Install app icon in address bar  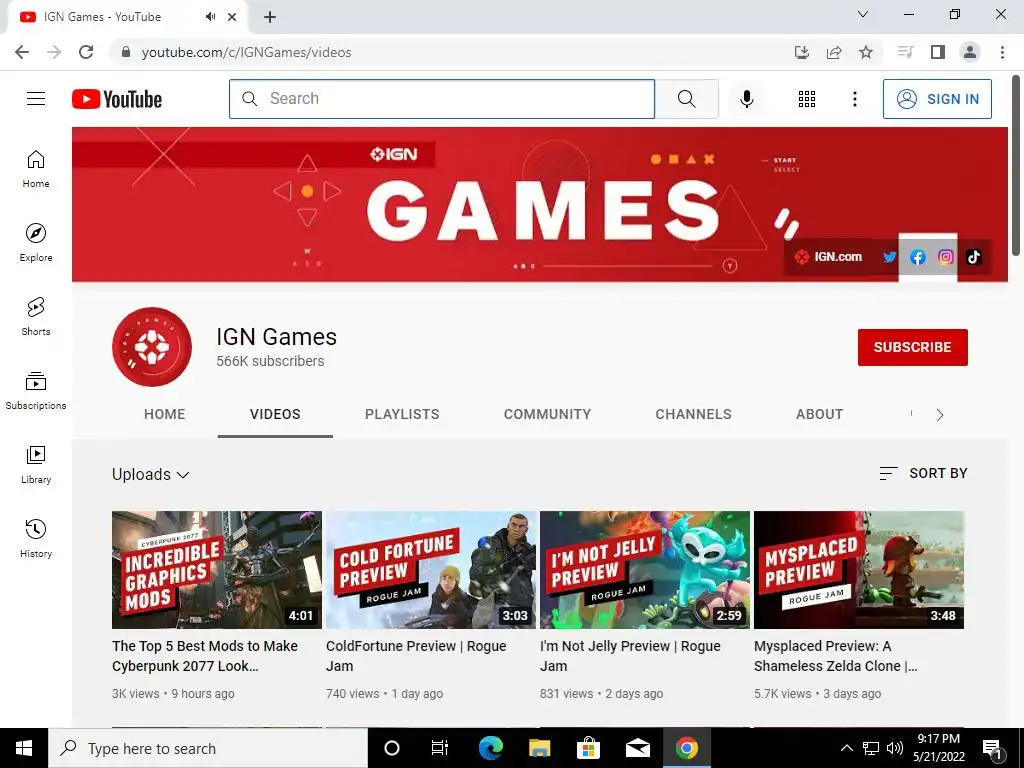(802, 52)
